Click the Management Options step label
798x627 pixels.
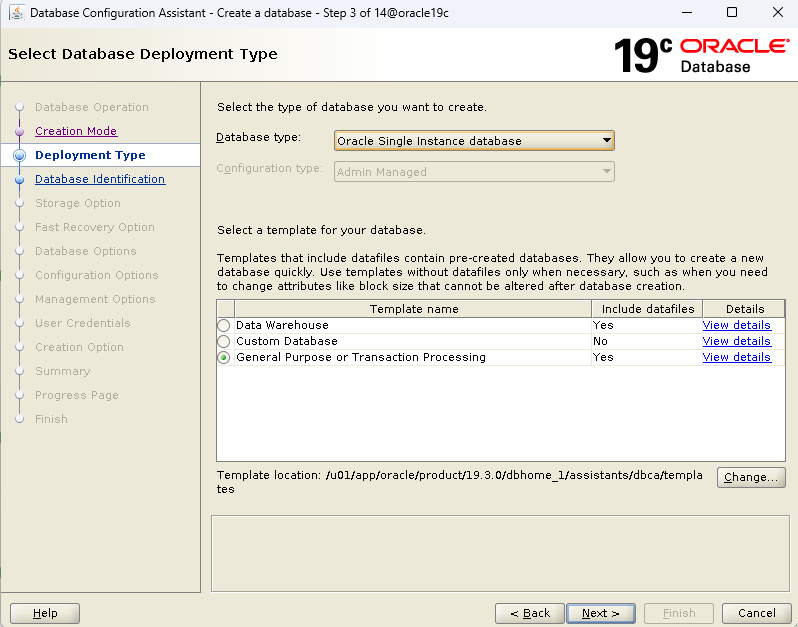pos(95,299)
